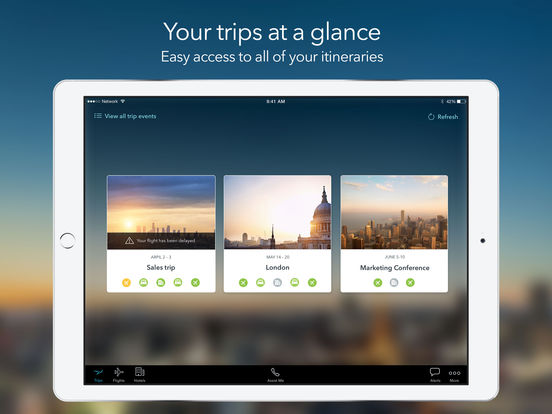Screen dimensions: 552x414
Task: Click View all trip events link
Action: 130,116
